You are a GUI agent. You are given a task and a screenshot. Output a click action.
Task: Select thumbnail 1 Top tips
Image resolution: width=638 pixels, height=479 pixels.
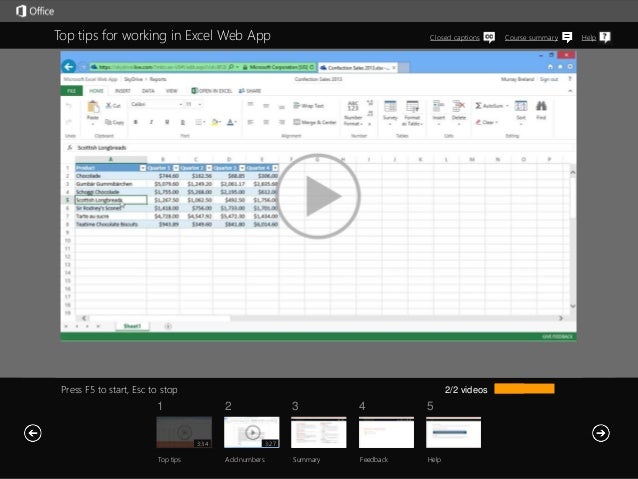[184, 432]
